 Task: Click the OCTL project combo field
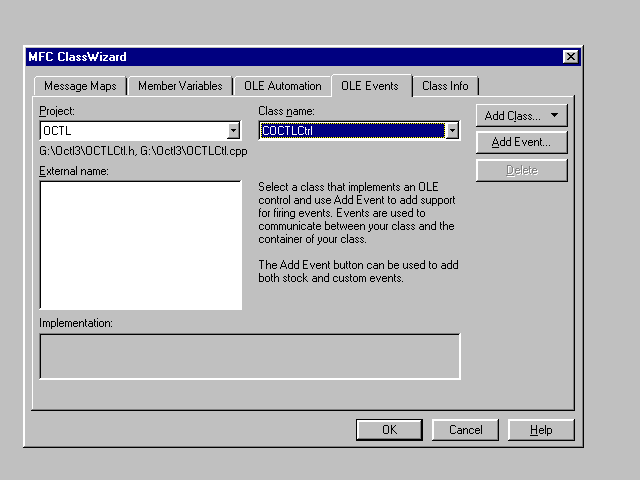pyautogui.click(x=133, y=131)
